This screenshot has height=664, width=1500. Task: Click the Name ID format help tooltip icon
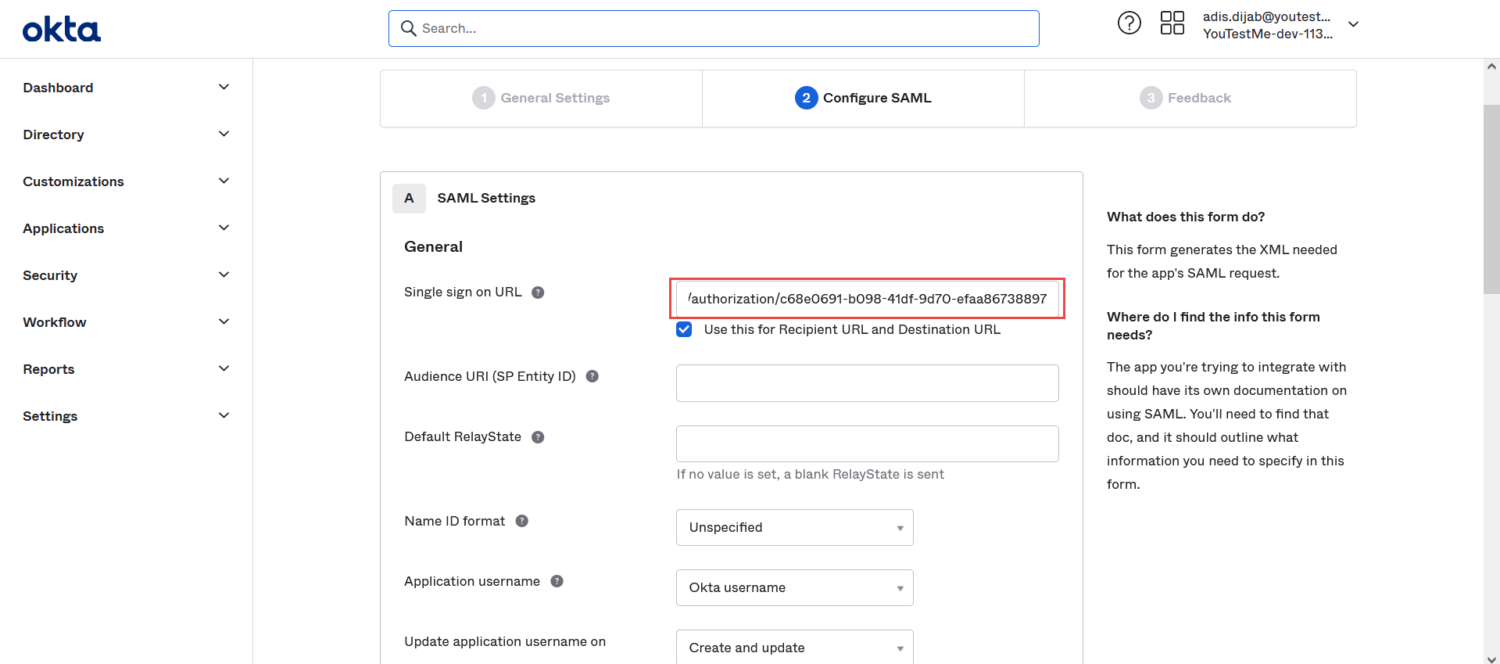point(521,520)
